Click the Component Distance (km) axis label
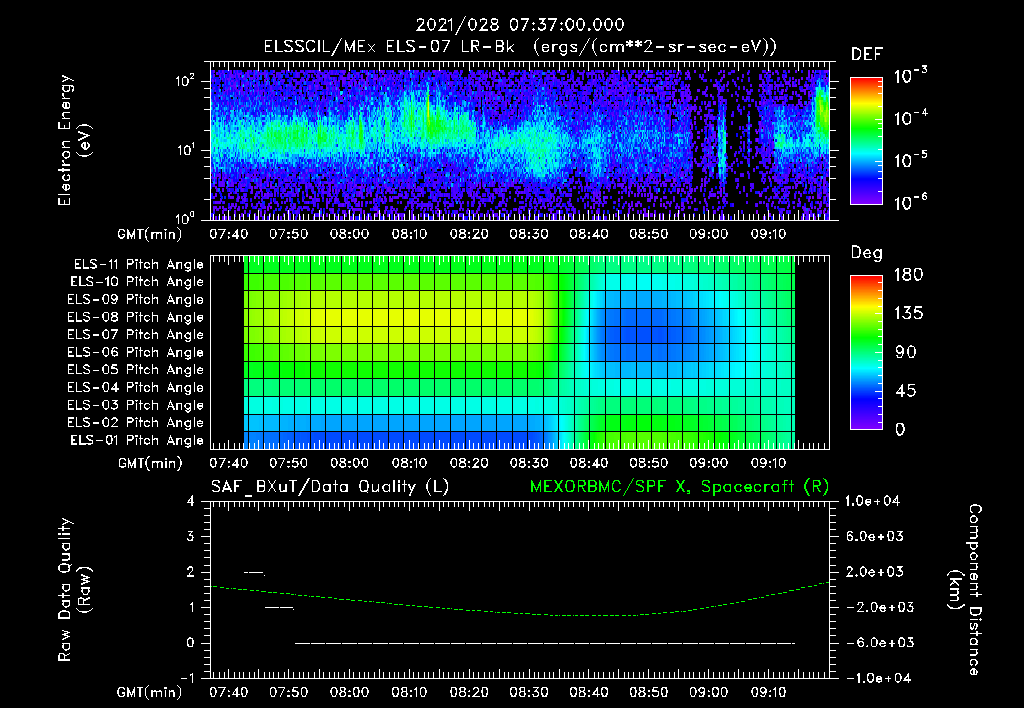The width and height of the screenshot is (1024, 708). (965, 590)
